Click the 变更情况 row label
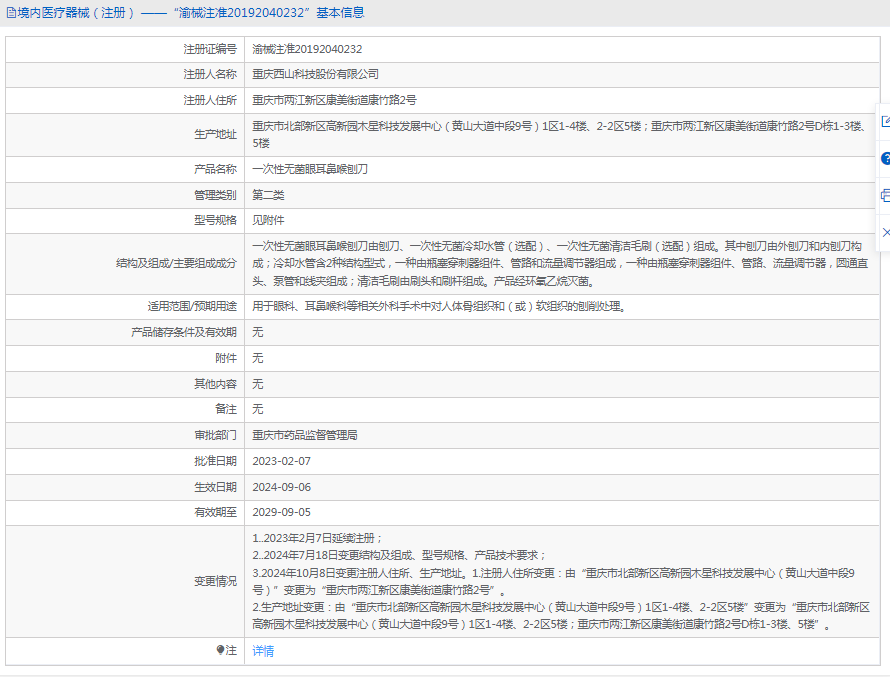Viewport: 890px width, 677px height. (x=215, y=581)
